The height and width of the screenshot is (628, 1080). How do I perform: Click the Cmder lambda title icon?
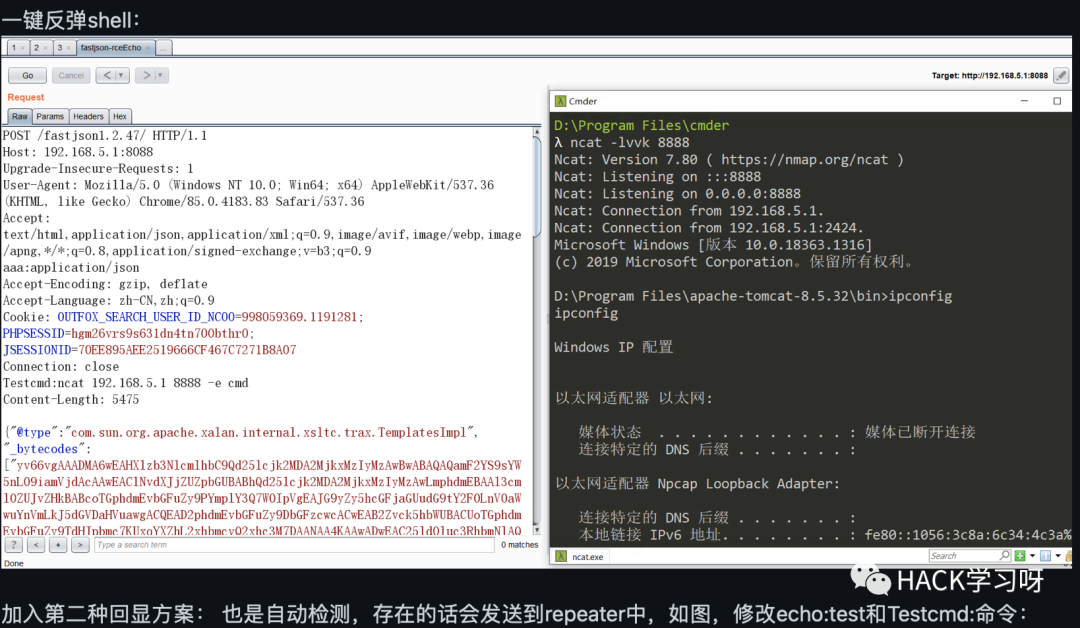[561, 101]
